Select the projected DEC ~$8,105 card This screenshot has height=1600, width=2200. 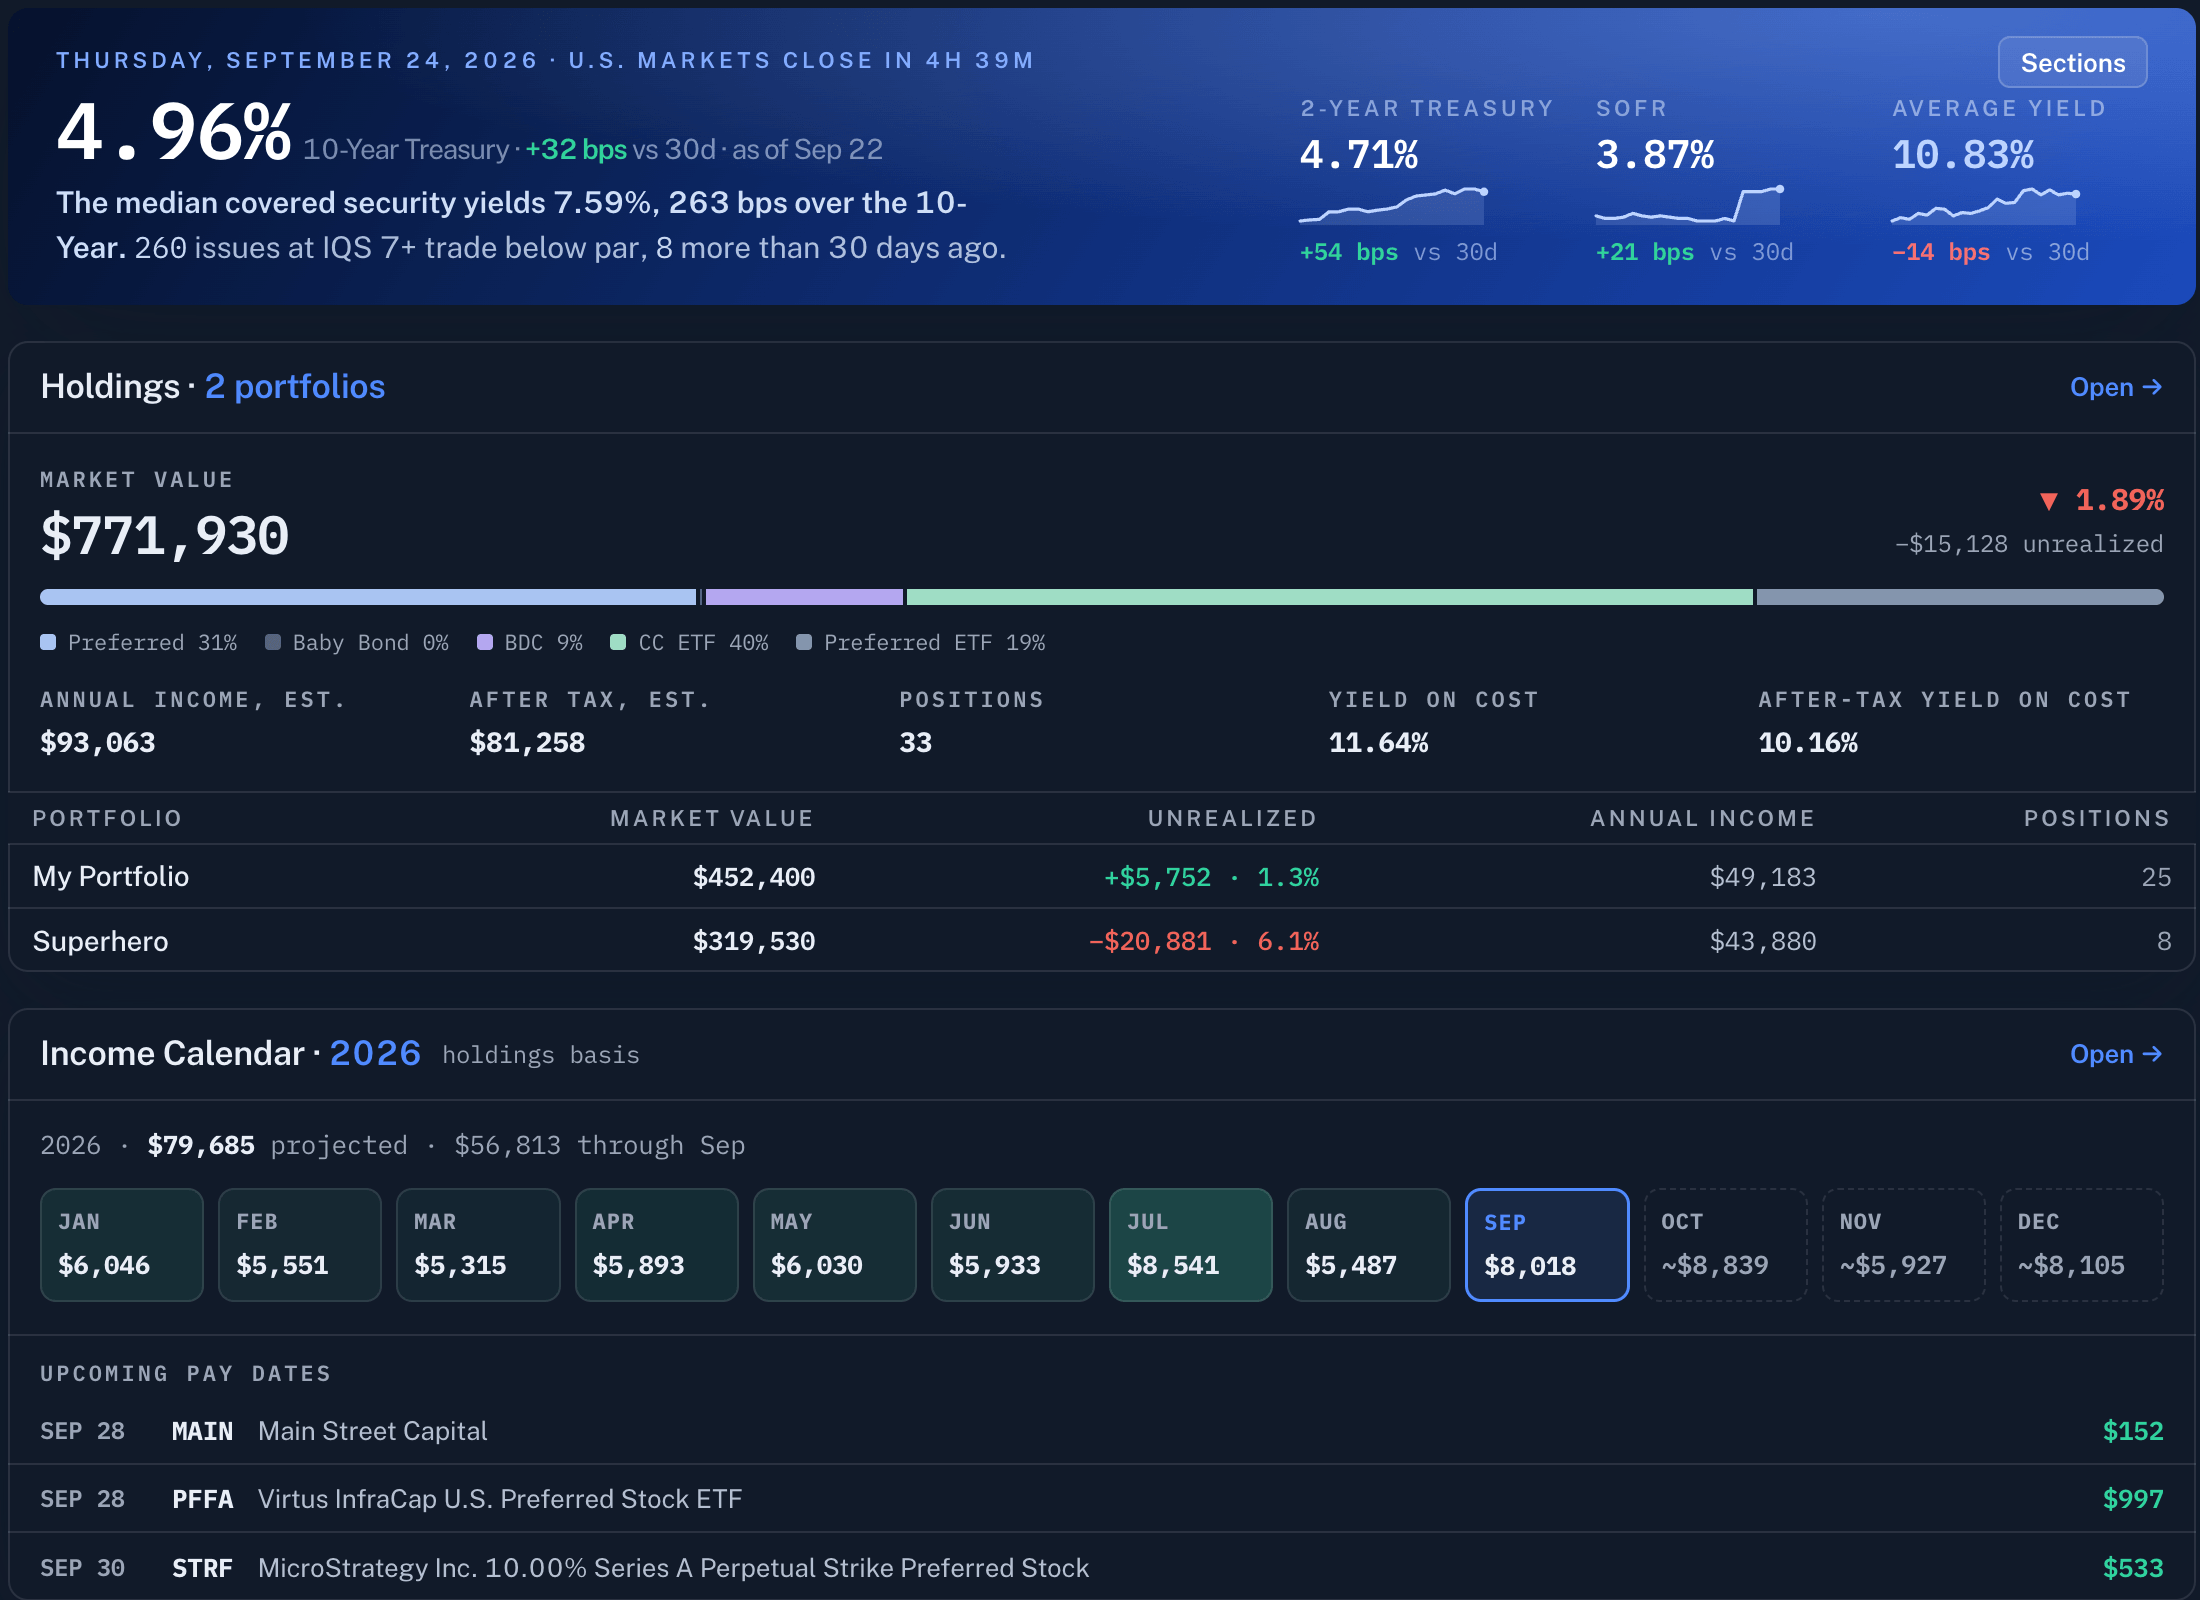tap(2082, 1245)
